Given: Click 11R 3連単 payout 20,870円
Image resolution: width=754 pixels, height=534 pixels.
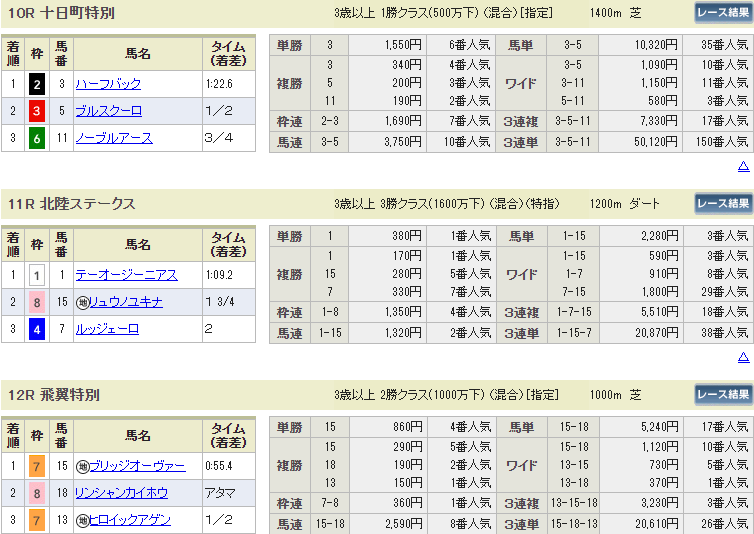Looking at the screenshot, I should (x=656, y=333).
